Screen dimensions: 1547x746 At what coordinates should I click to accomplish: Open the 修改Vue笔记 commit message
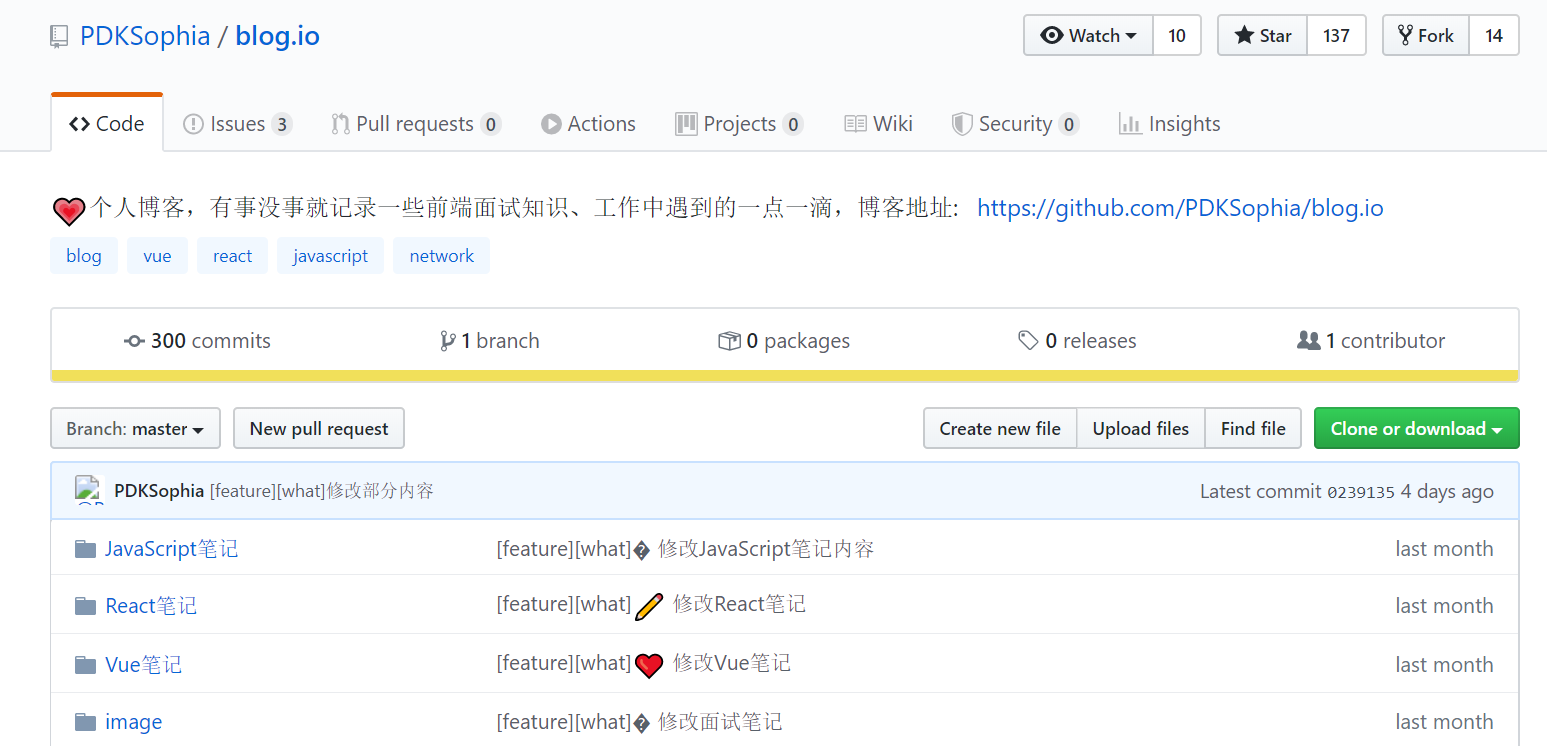point(644,664)
